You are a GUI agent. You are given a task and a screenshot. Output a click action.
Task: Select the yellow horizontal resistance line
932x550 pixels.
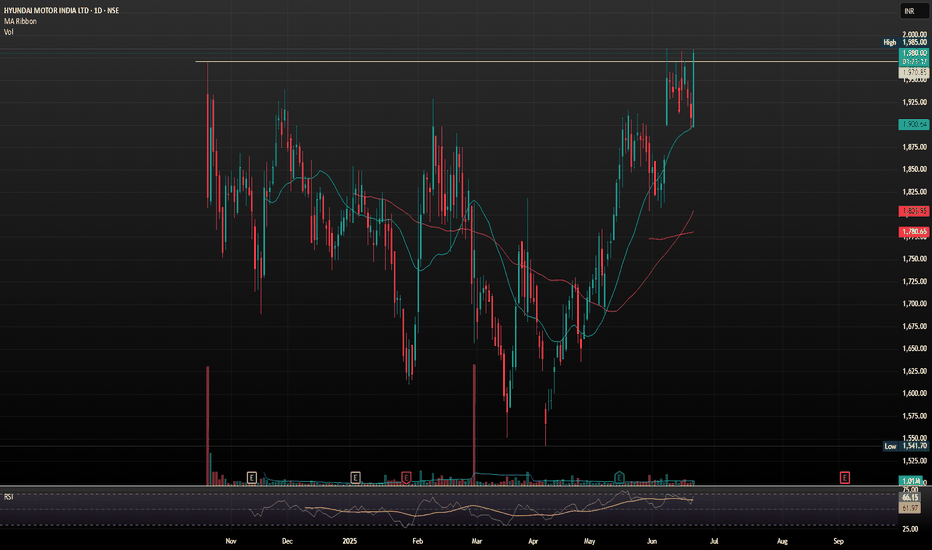546,62
